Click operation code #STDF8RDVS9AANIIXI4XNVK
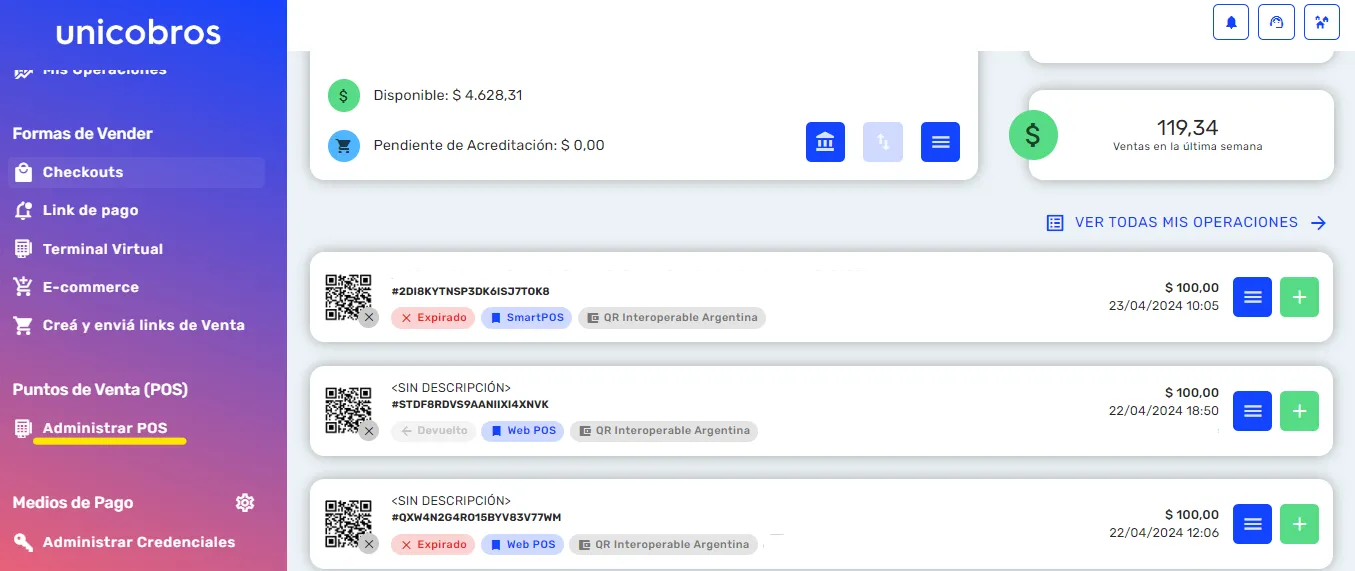 pos(470,405)
